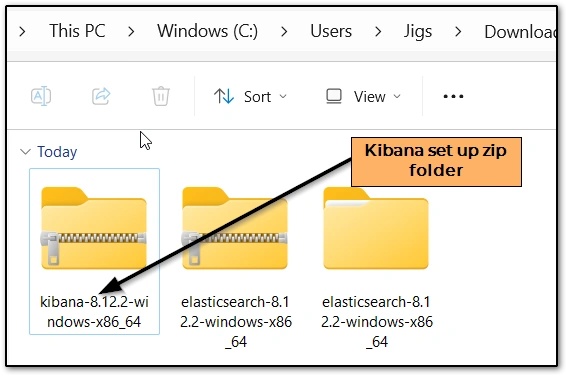This screenshot has width=567, height=376.
Task: Collapse the Today group chevron
Action: [25, 152]
